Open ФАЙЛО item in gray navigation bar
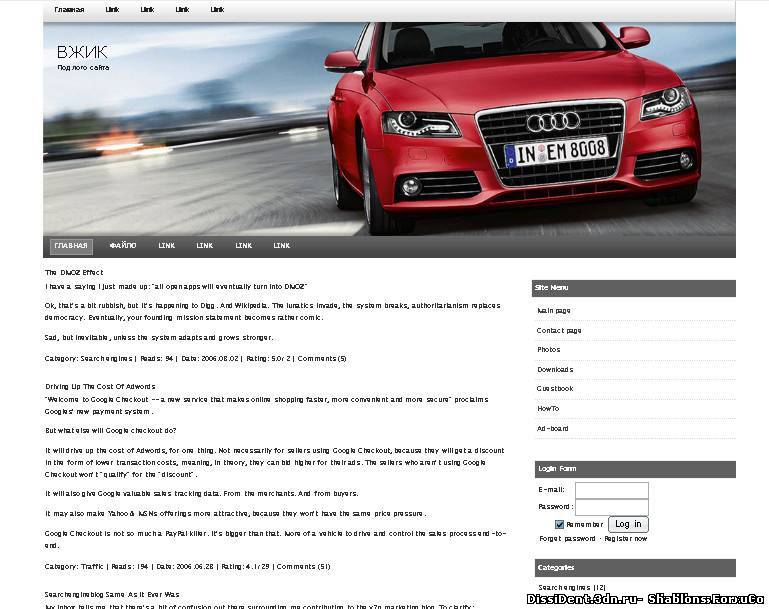 click(123, 245)
